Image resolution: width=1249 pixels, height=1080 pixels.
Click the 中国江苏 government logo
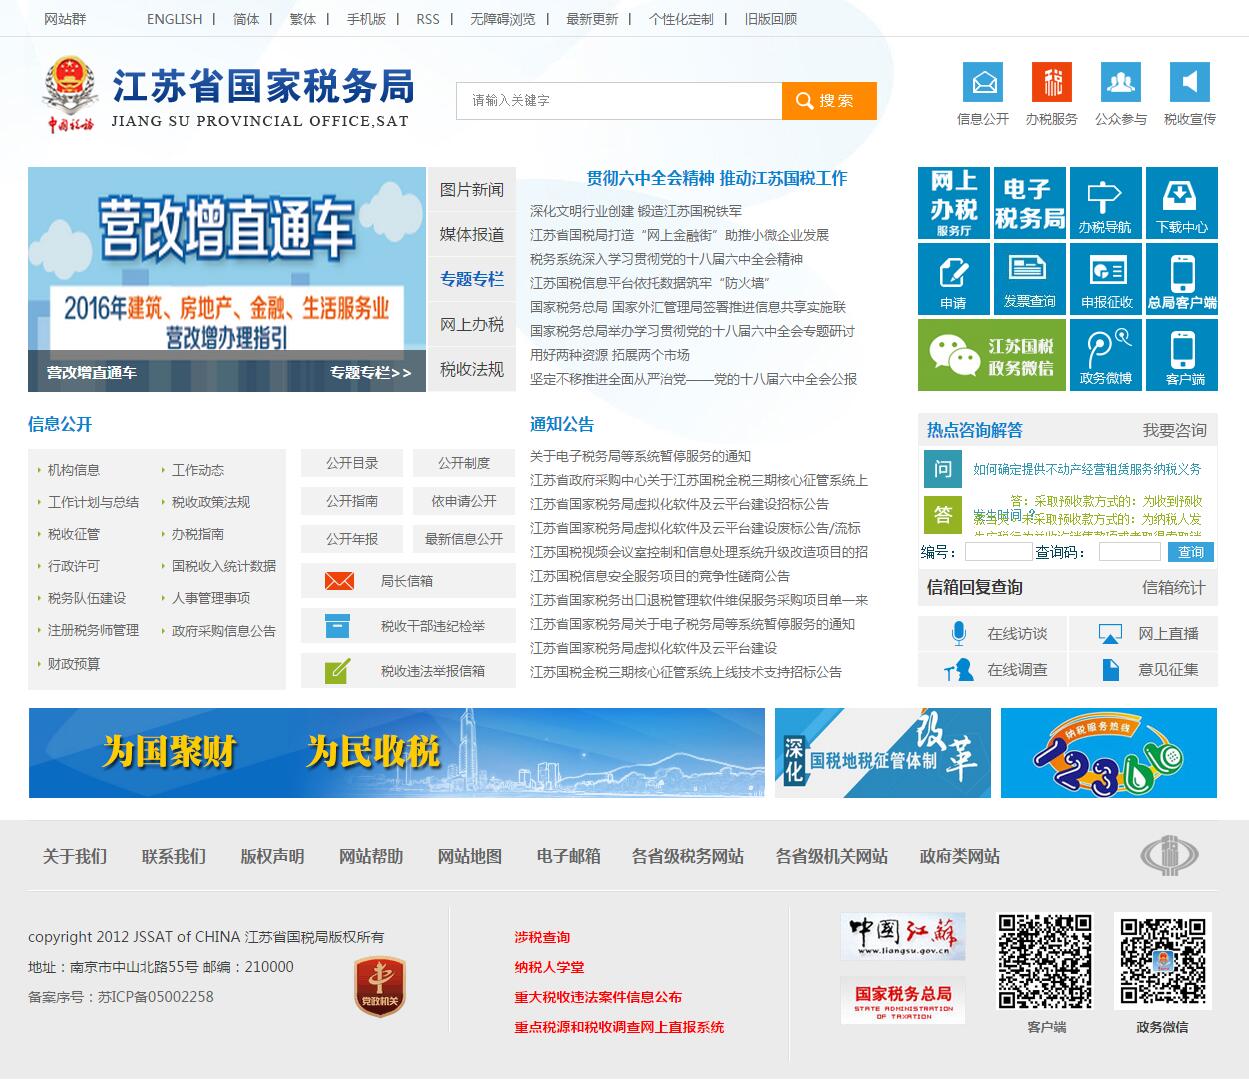click(x=903, y=936)
